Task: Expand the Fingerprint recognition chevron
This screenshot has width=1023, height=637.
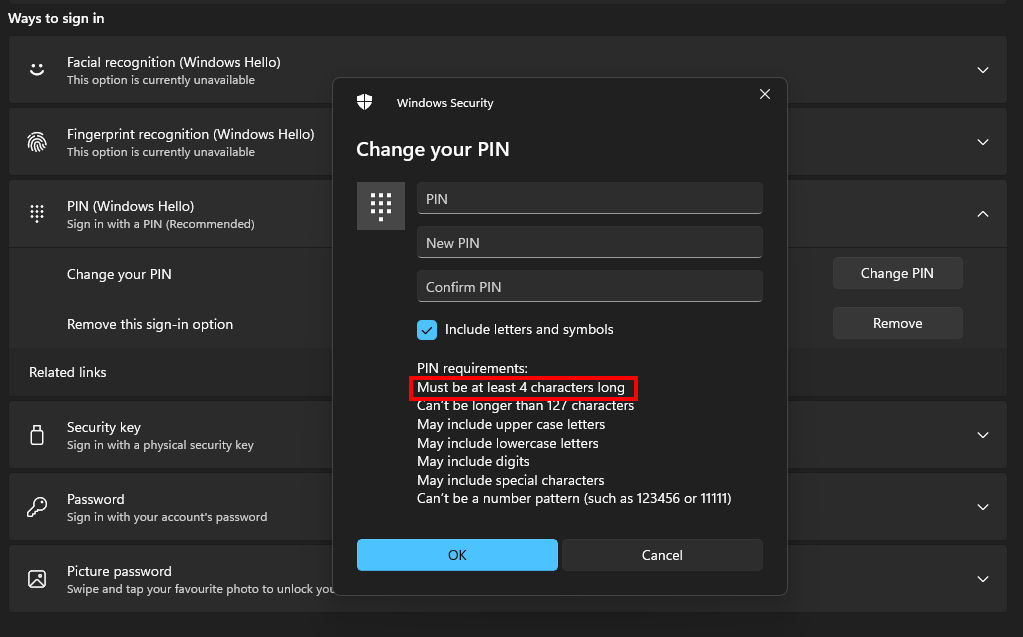Action: click(x=983, y=142)
